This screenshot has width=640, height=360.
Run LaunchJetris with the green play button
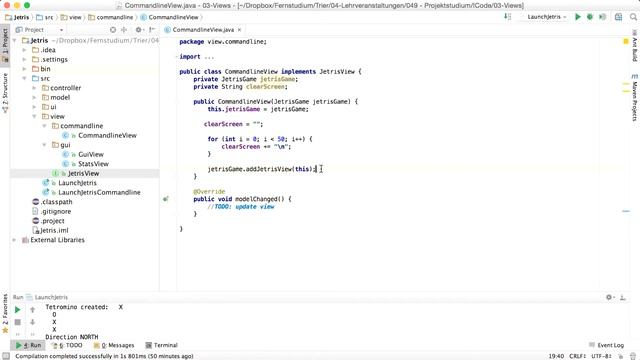coord(578,17)
